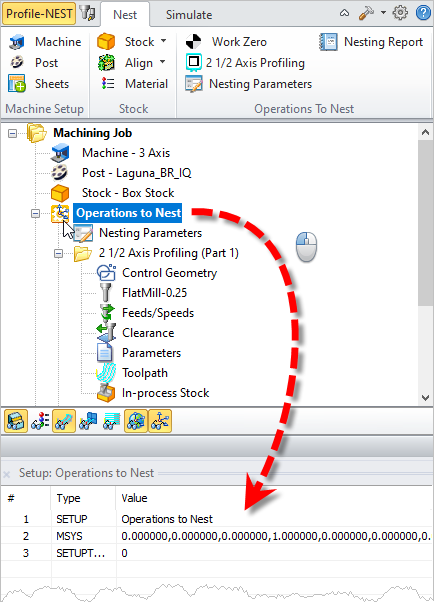The width and height of the screenshot is (434, 611).
Task: Toggle the highlighted globe visibility icon
Action: point(136,421)
